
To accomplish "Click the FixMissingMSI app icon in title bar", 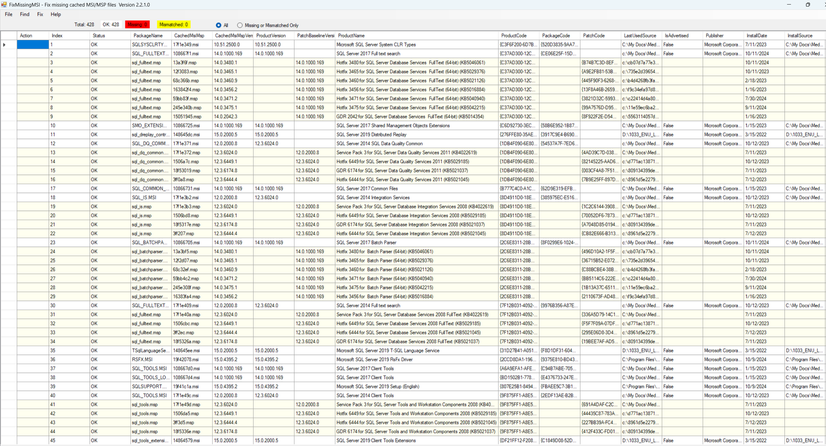I will click(x=4, y=4).
